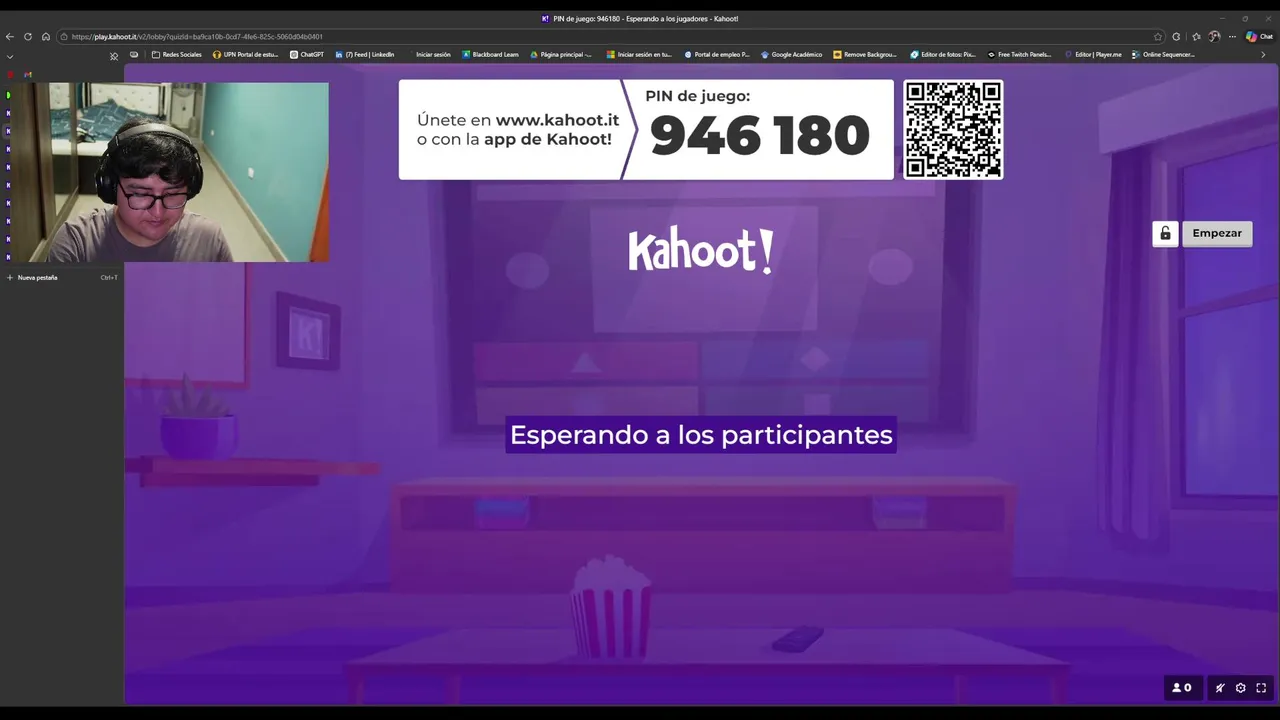1280x720 pixels.
Task: Add this page to favorites
Action: 1158,37
